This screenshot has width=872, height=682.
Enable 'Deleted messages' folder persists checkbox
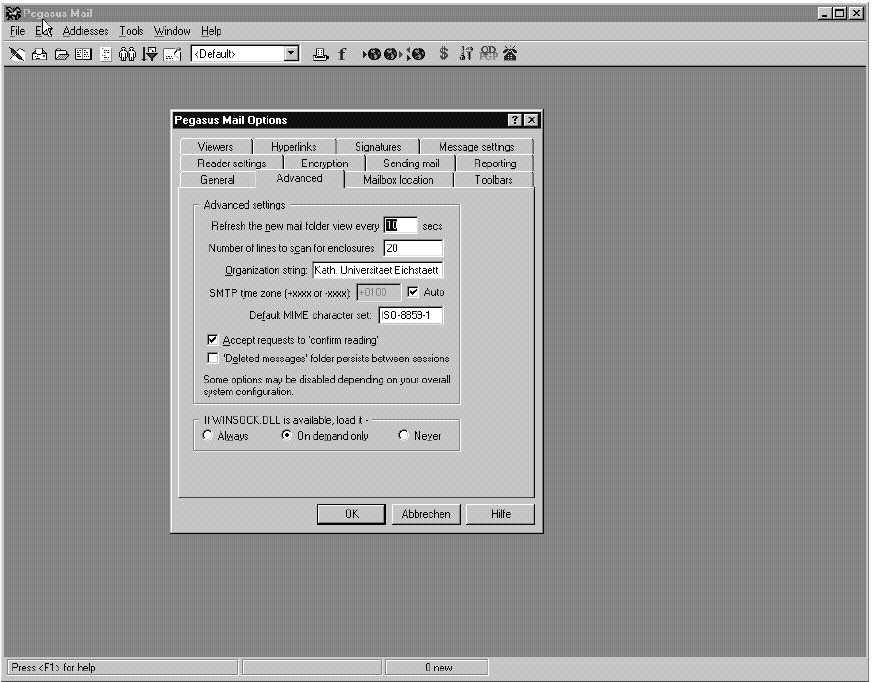212,358
